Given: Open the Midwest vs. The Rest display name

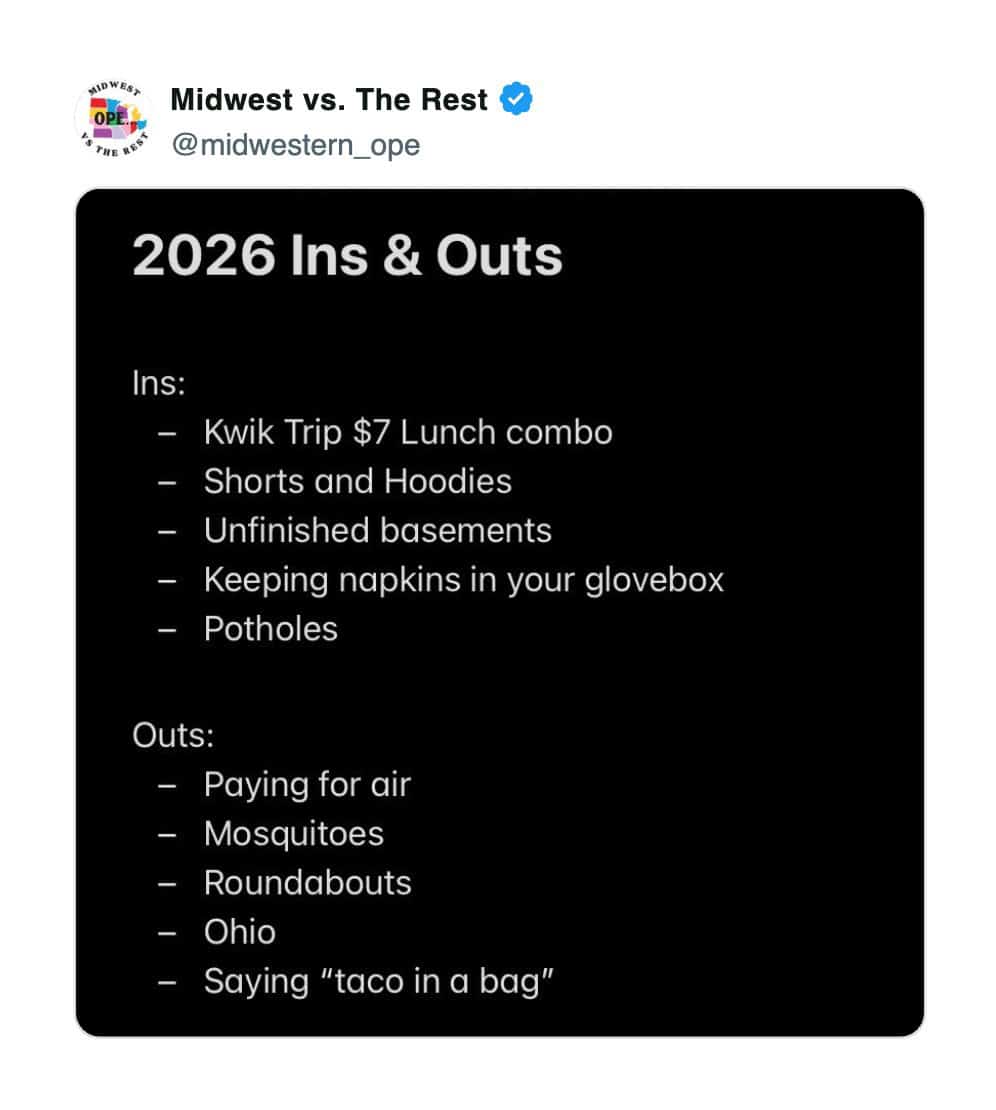Looking at the screenshot, I should point(329,100).
